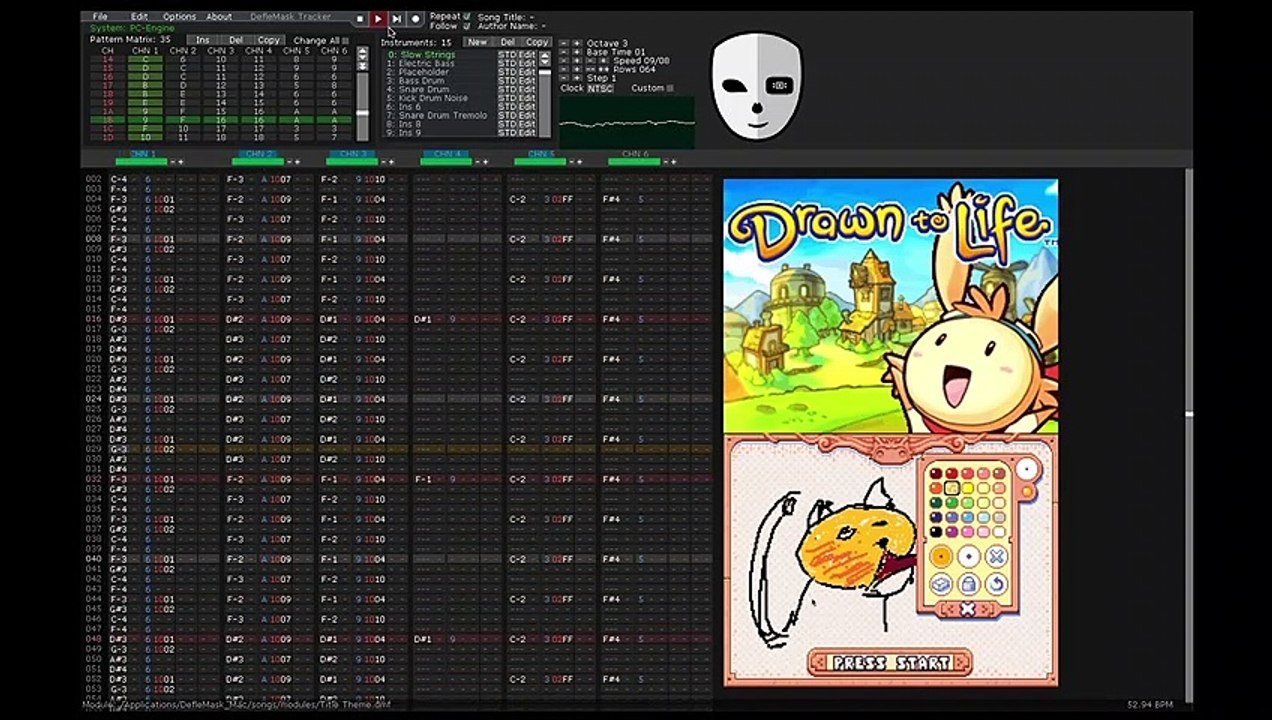Toggle CHN 5 green mute bar

click(x=540, y=162)
